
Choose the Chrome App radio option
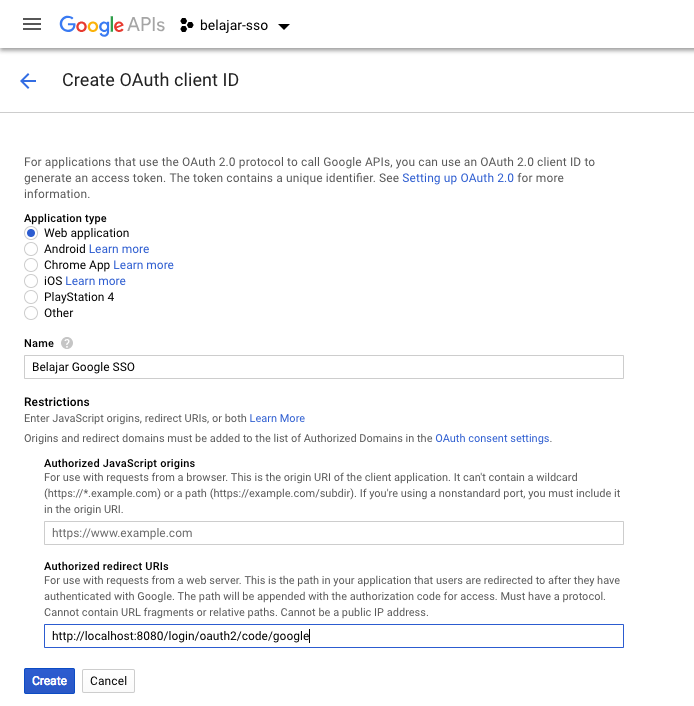point(31,265)
